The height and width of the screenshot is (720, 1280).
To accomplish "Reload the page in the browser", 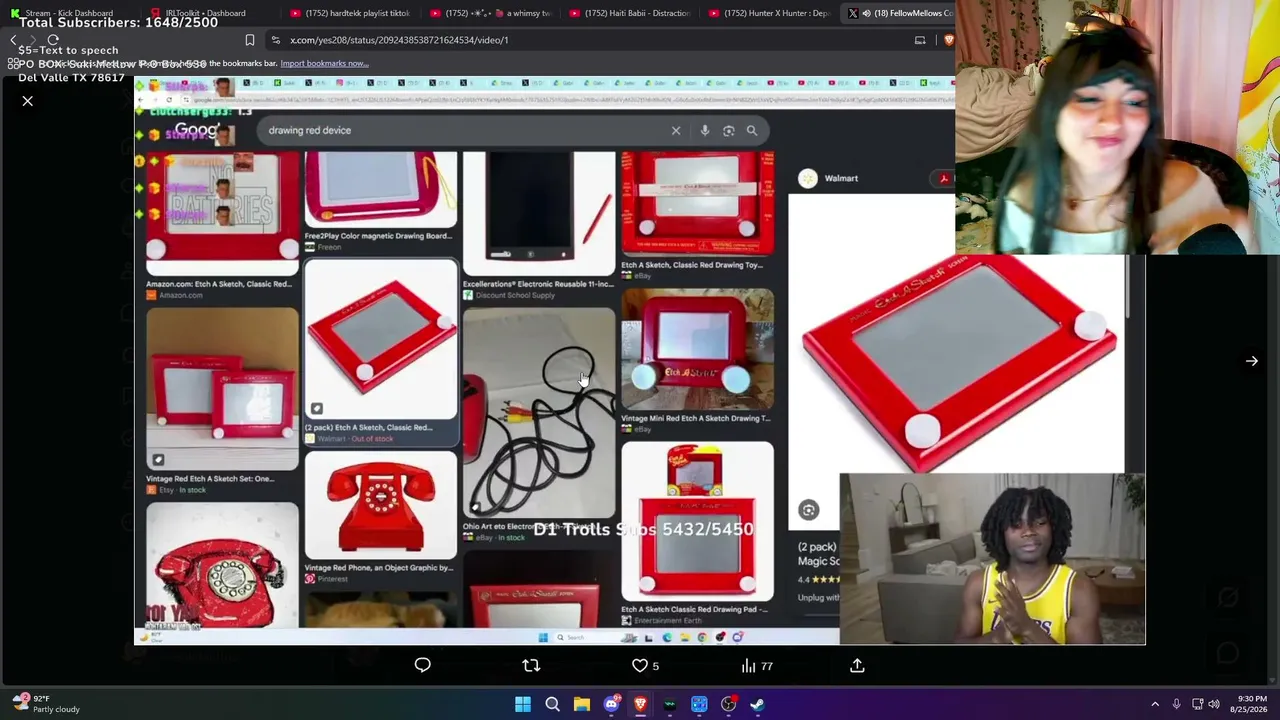I will [x=53, y=40].
